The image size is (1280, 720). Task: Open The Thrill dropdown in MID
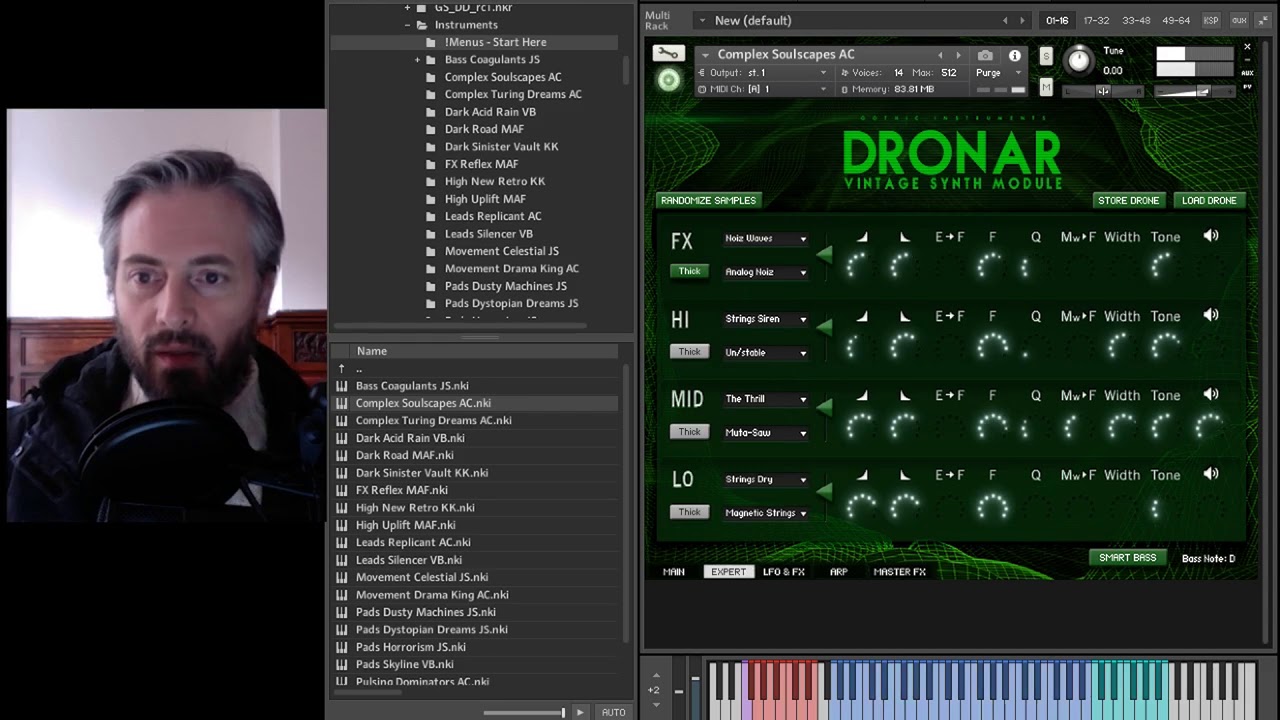coord(766,399)
